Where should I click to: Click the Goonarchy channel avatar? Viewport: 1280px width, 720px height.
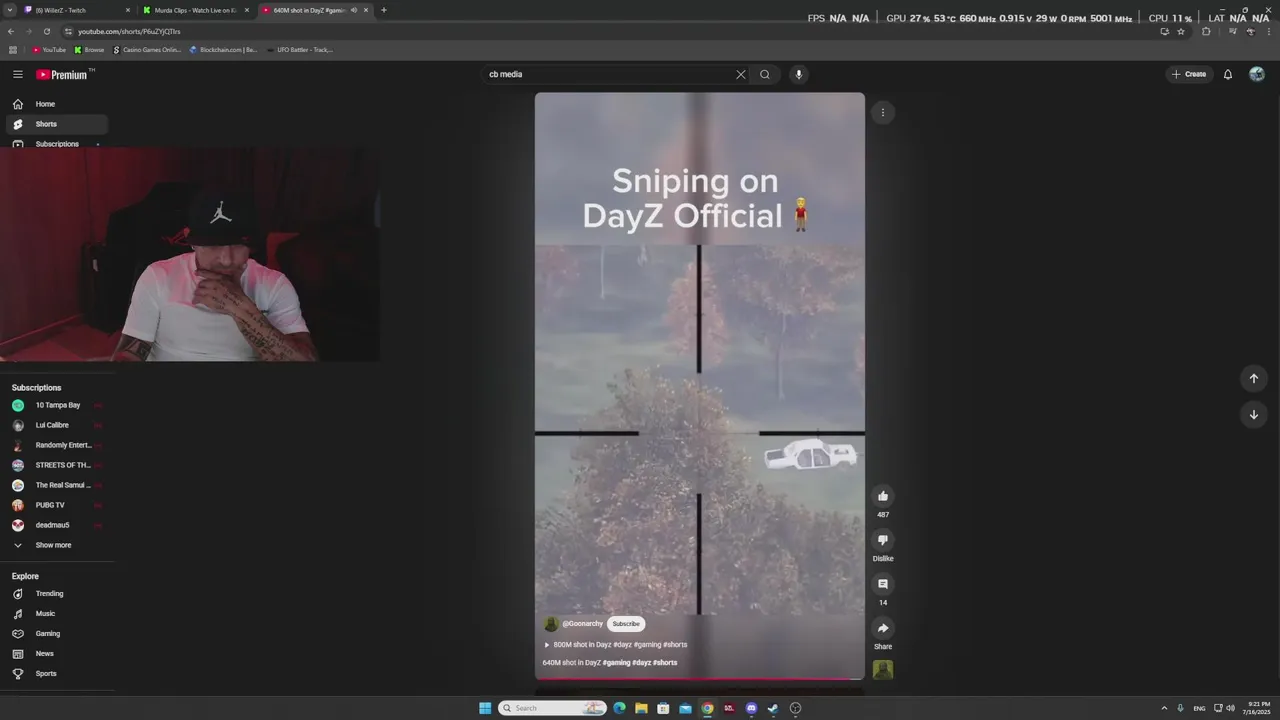pyautogui.click(x=551, y=624)
